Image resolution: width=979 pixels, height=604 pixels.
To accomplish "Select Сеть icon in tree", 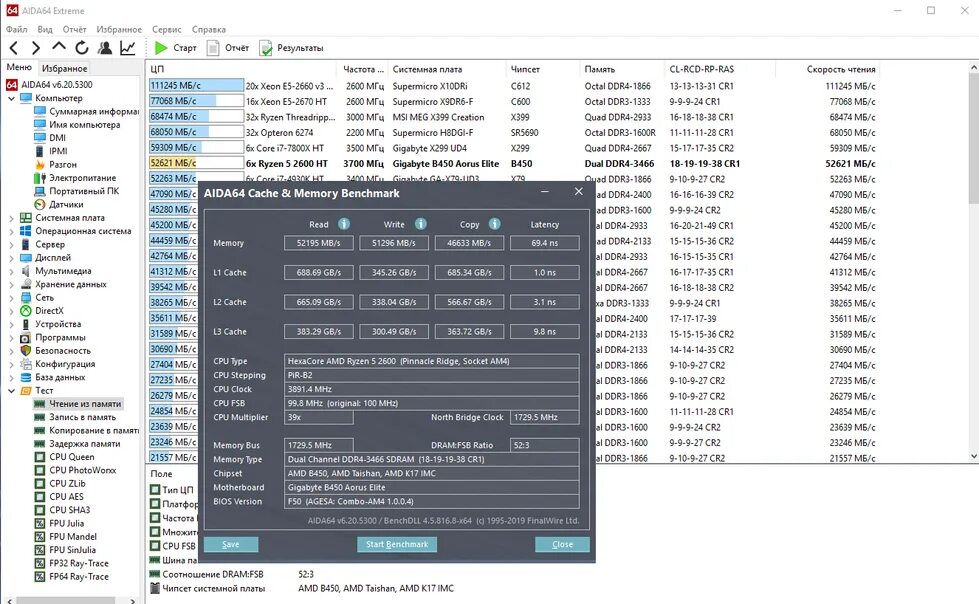I will (26, 297).
